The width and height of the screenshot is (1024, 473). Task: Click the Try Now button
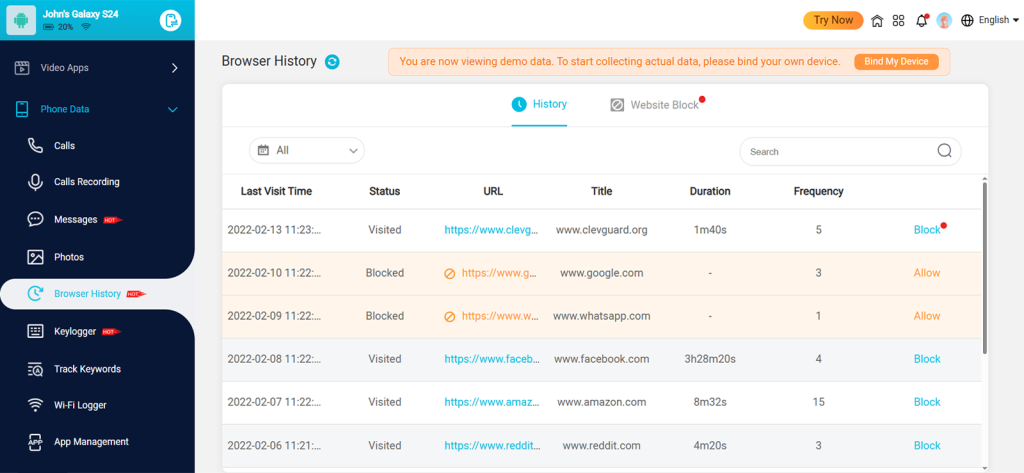(833, 20)
